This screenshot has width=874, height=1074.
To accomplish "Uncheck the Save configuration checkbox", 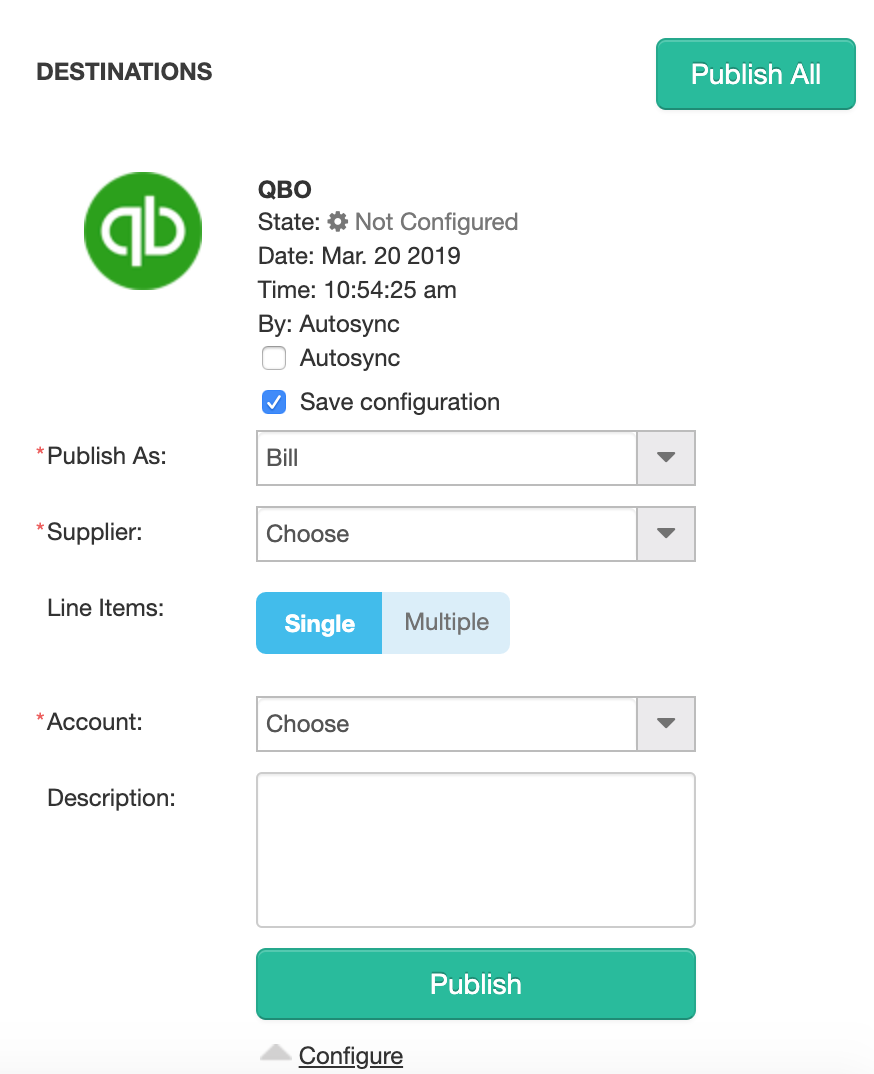I will (x=274, y=402).
